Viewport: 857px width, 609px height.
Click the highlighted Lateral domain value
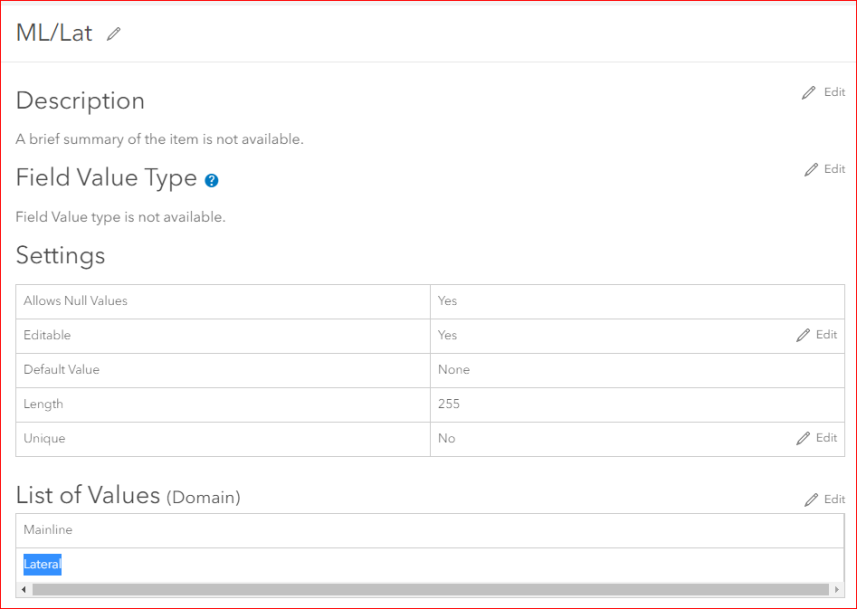(x=43, y=565)
